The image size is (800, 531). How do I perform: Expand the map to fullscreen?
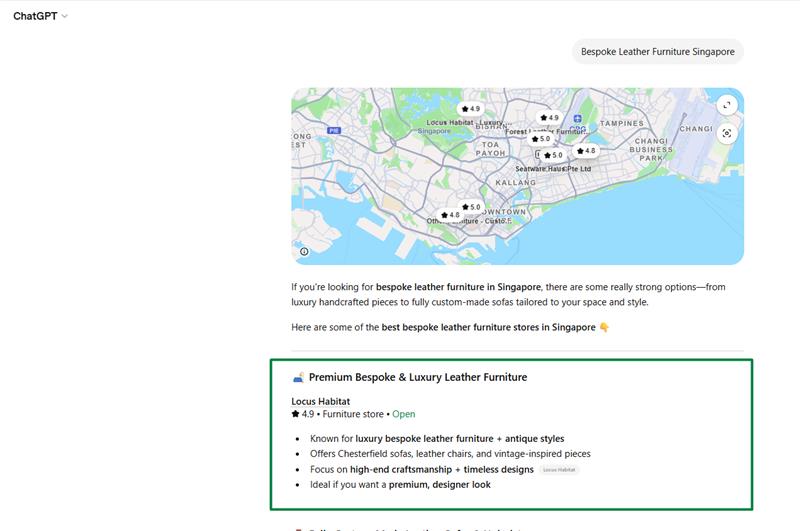coord(727,105)
